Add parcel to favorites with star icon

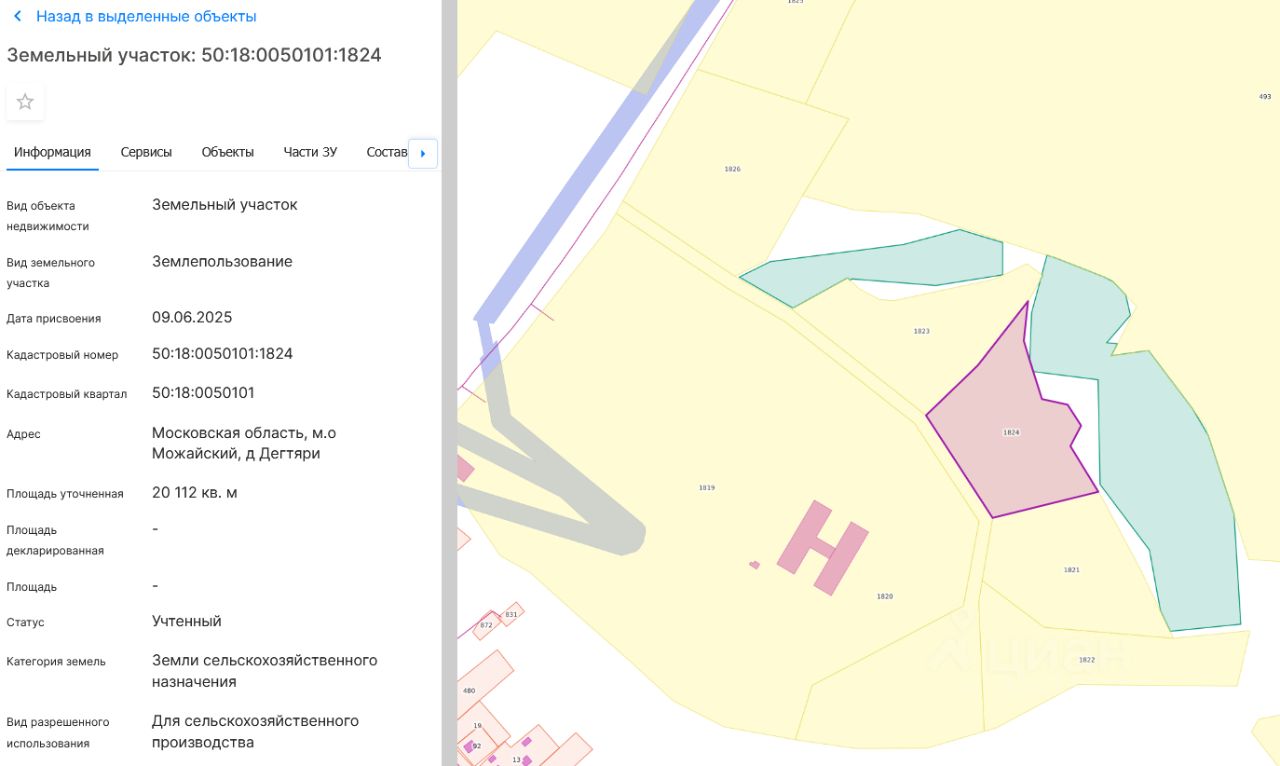(x=25, y=102)
